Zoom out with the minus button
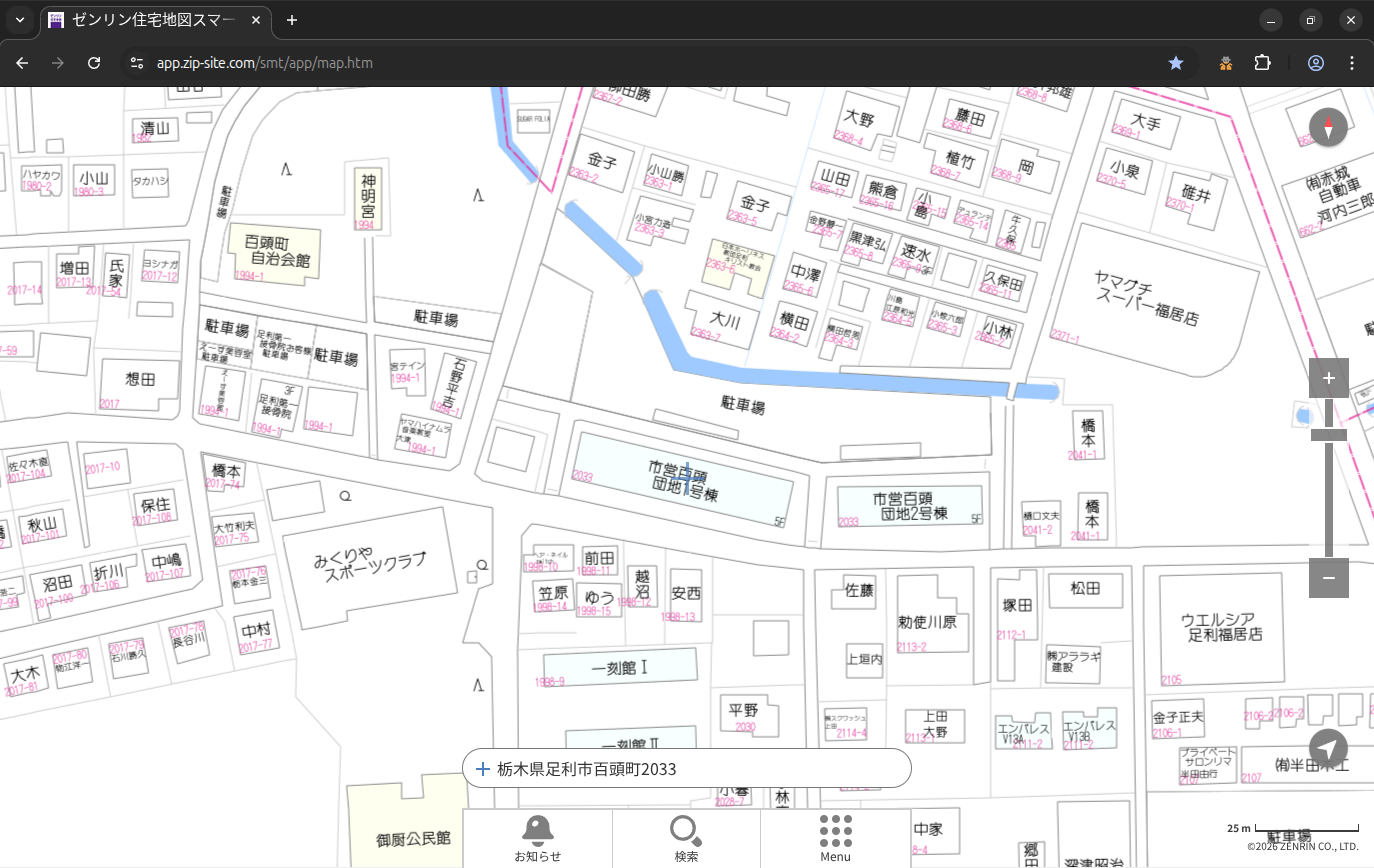The image size is (1374, 868). pos(1328,578)
